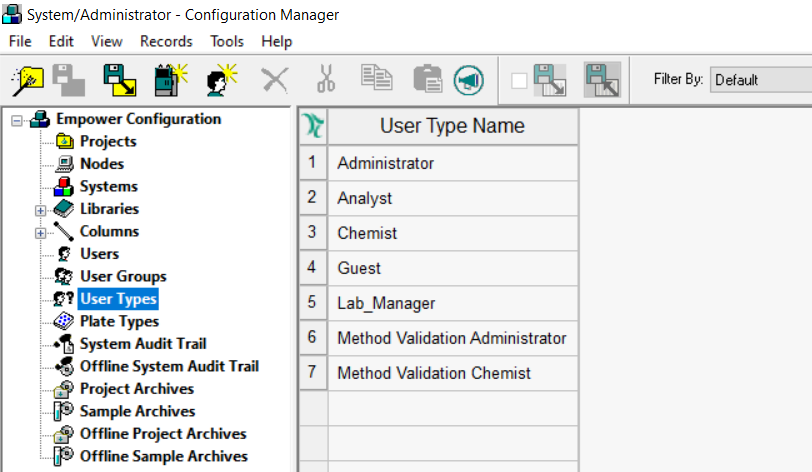Screen dimensions: 812x472
Task: Click the Nodes computer icon
Action: (x=65, y=164)
